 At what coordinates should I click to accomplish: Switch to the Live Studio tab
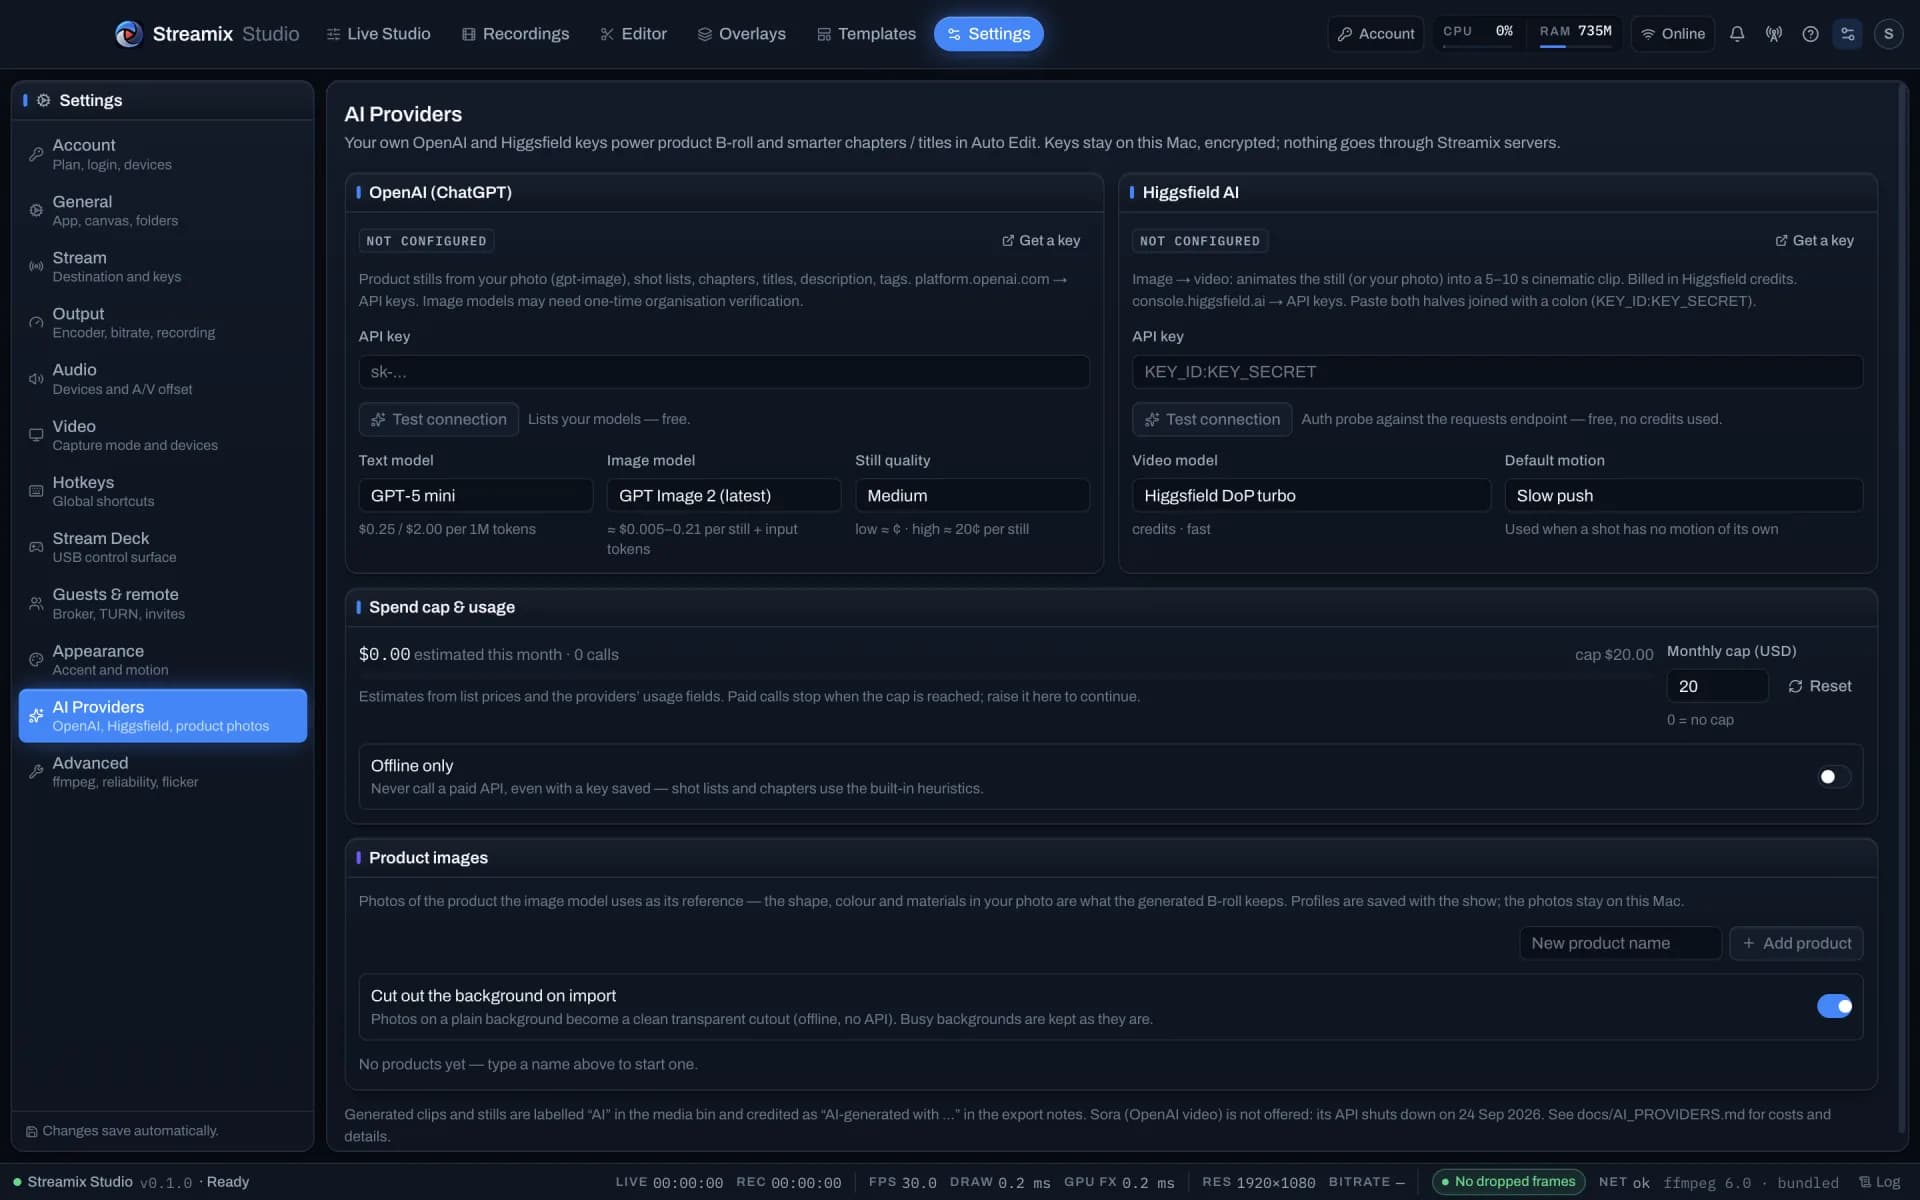coord(378,34)
